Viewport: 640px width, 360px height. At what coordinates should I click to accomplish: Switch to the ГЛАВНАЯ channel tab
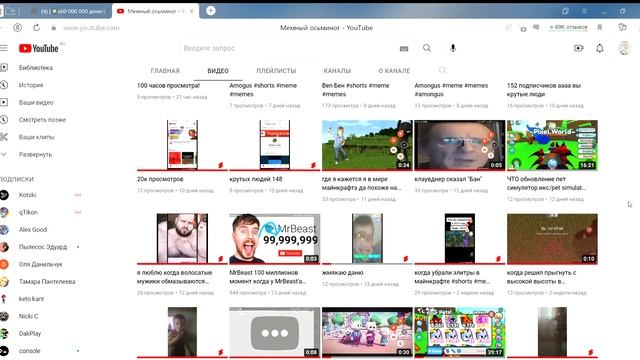[165, 71]
